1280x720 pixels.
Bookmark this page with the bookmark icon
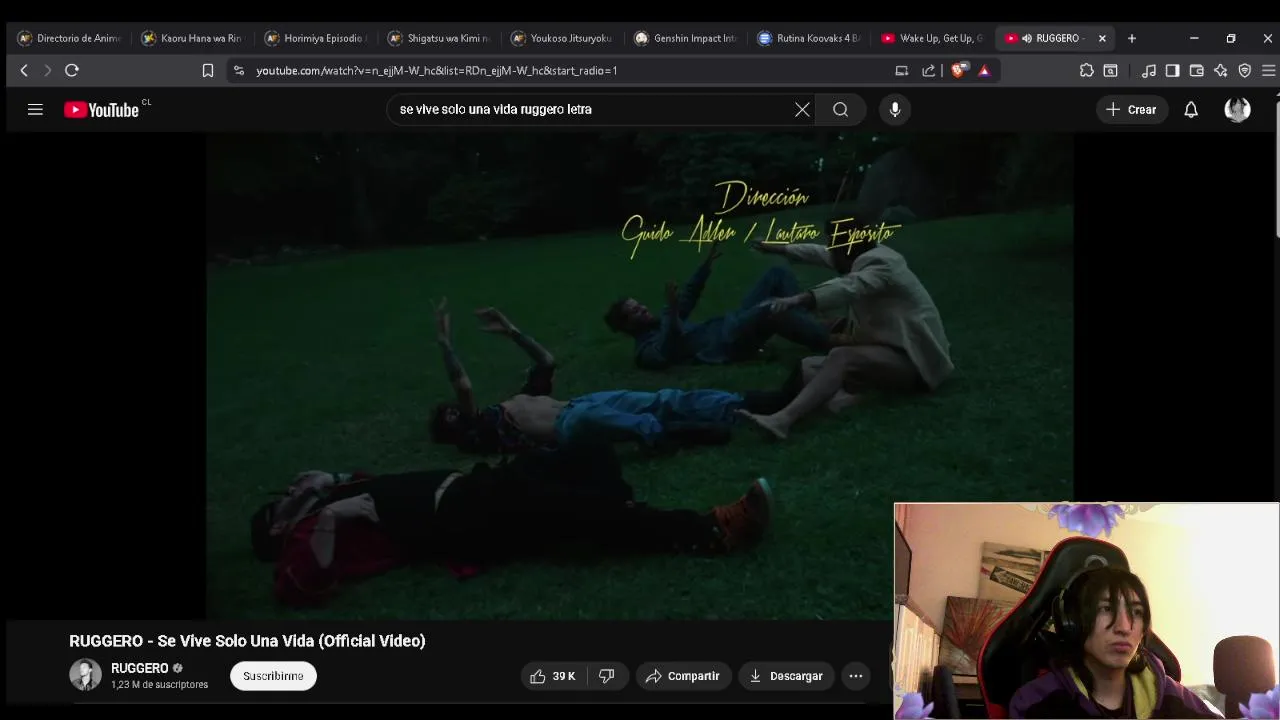(208, 70)
